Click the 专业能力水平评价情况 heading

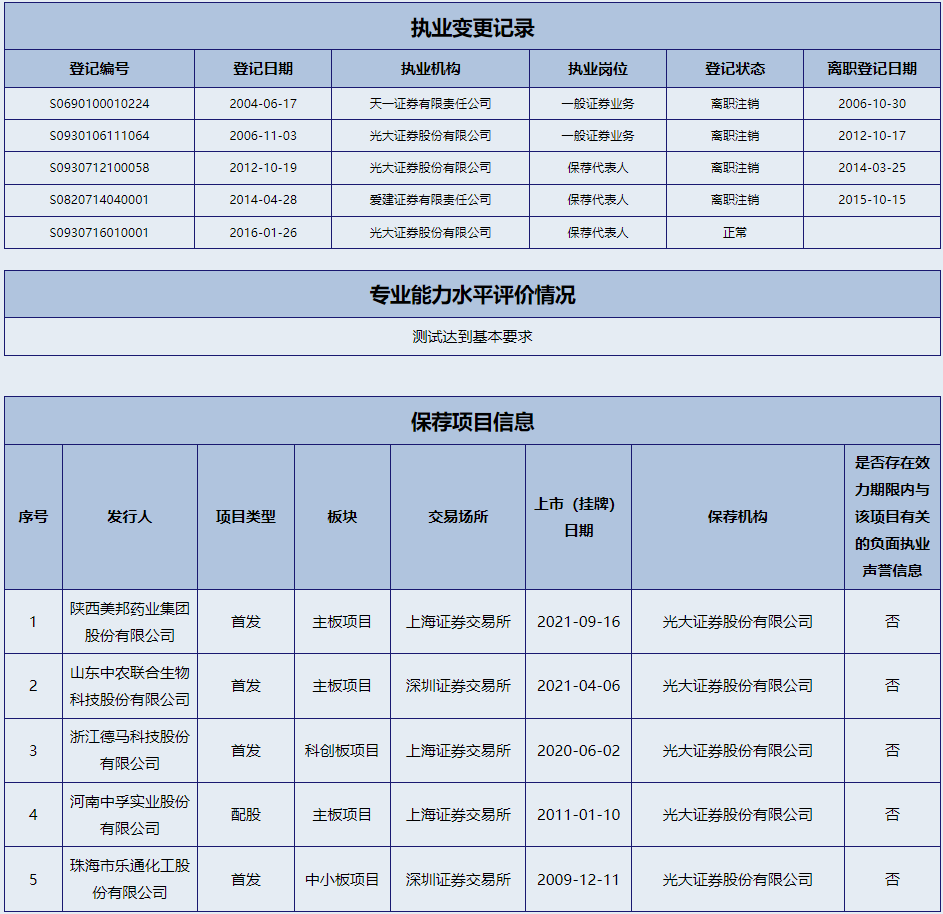pyautogui.click(x=472, y=295)
